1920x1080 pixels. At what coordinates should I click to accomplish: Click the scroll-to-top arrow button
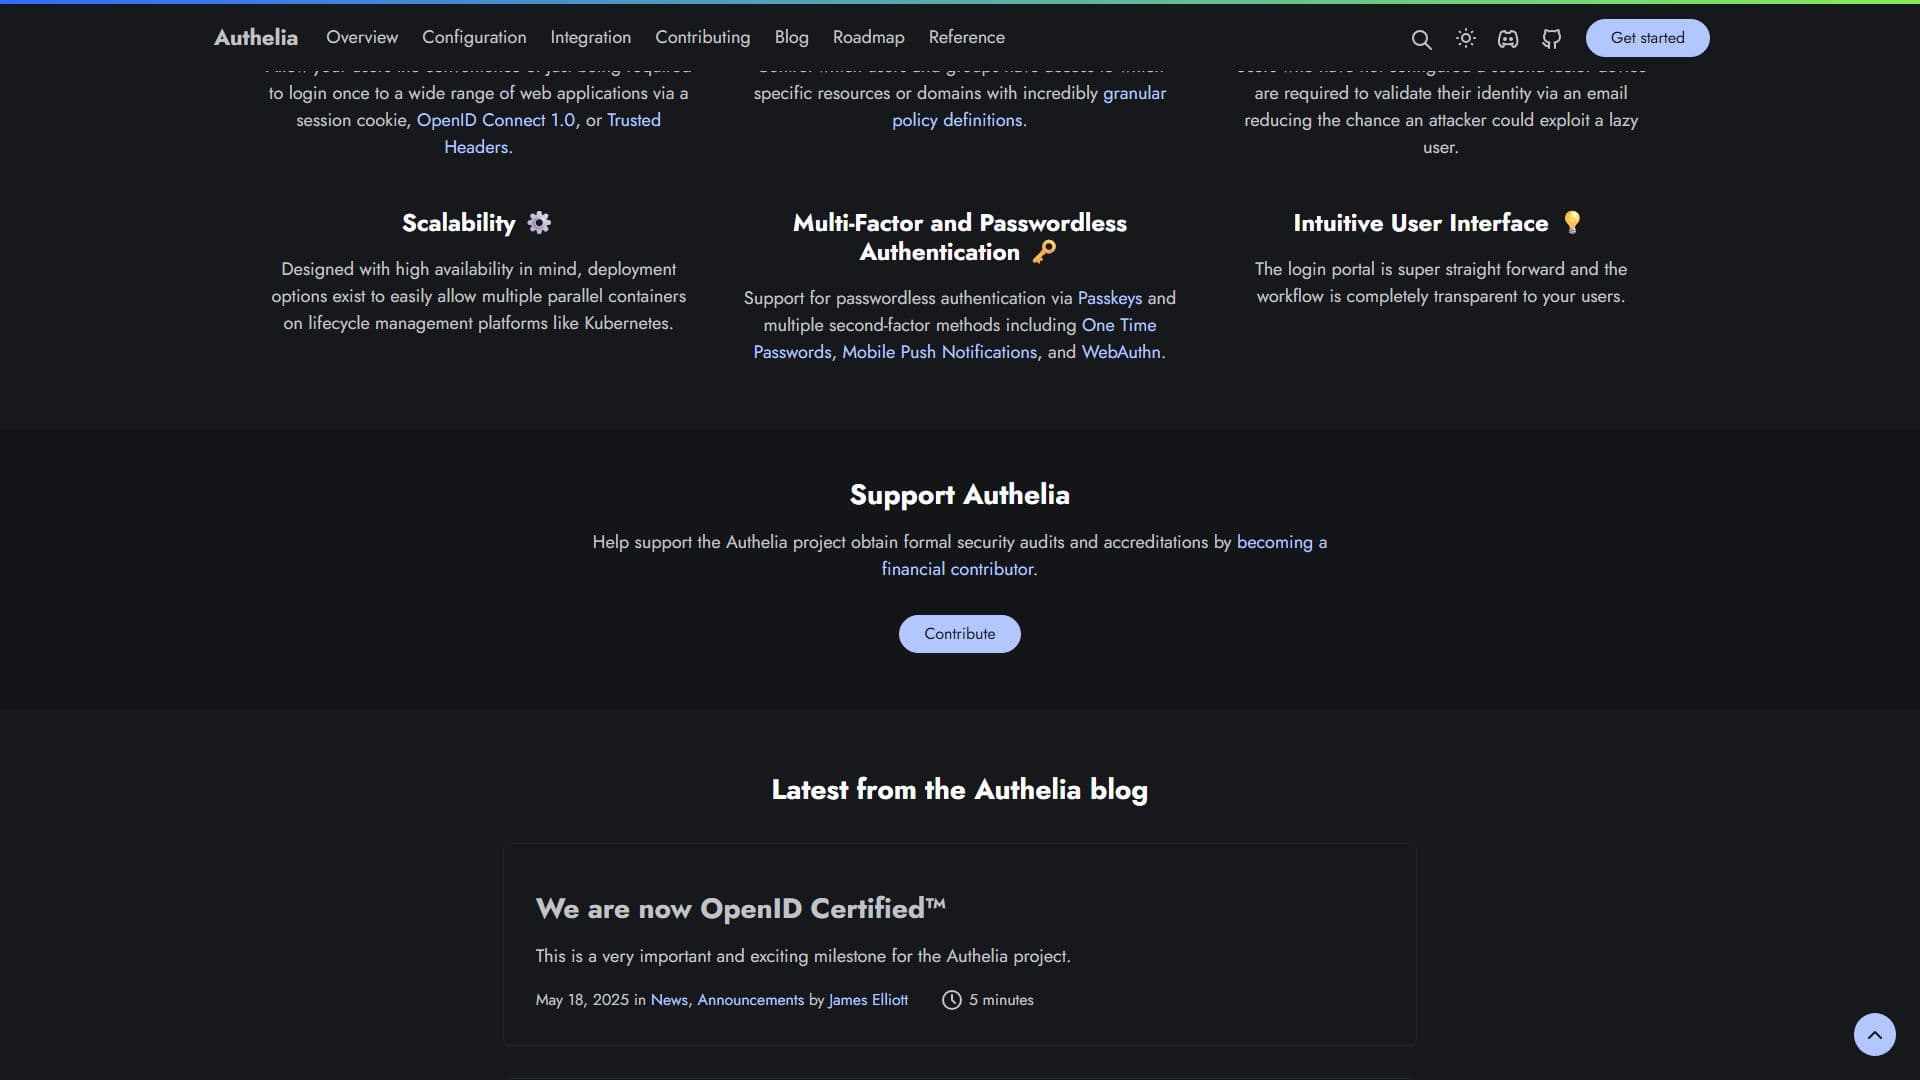[1874, 1034]
